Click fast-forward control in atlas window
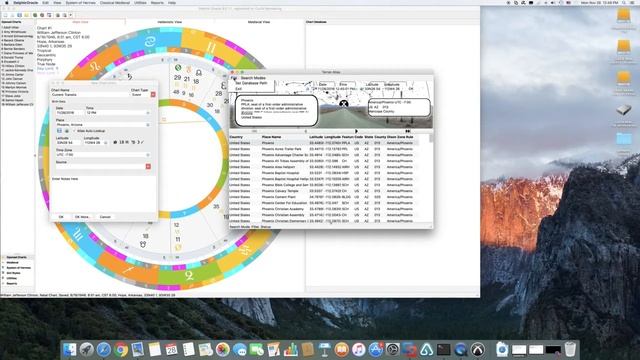This screenshot has width=640, height=360. [408, 131]
